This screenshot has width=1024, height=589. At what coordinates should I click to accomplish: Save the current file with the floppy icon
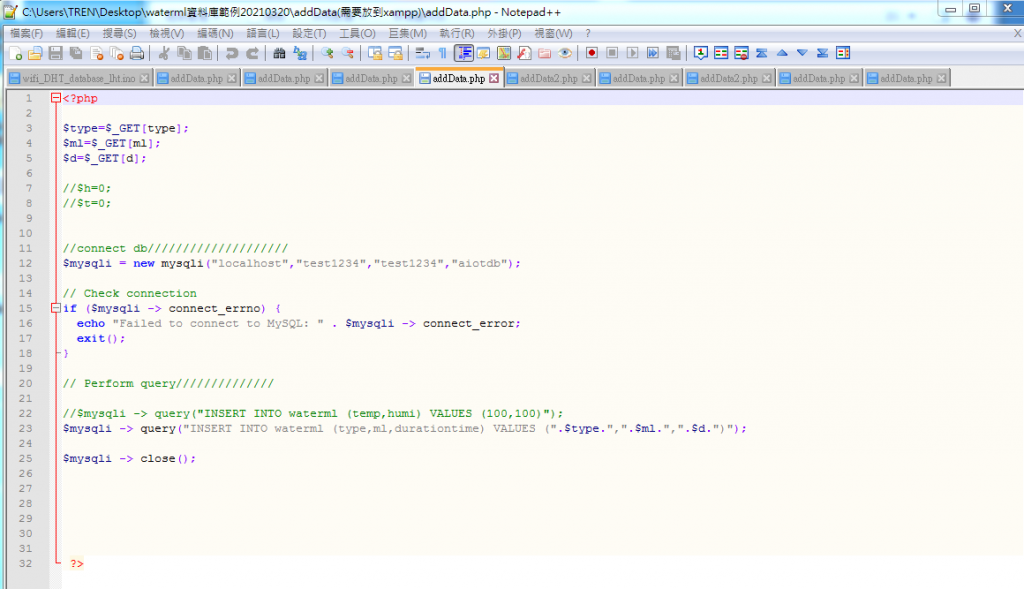point(56,54)
